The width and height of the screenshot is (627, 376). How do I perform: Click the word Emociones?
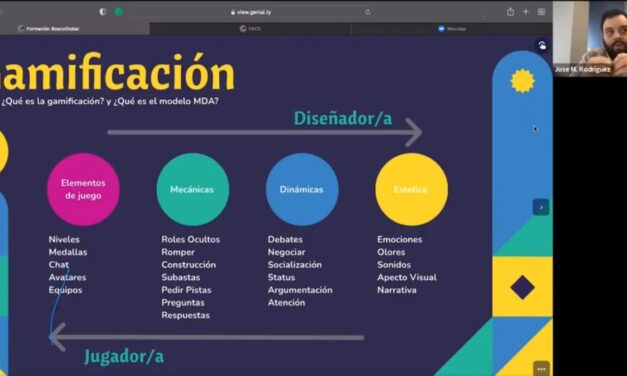pyautogui.click(x=399, y=239)
